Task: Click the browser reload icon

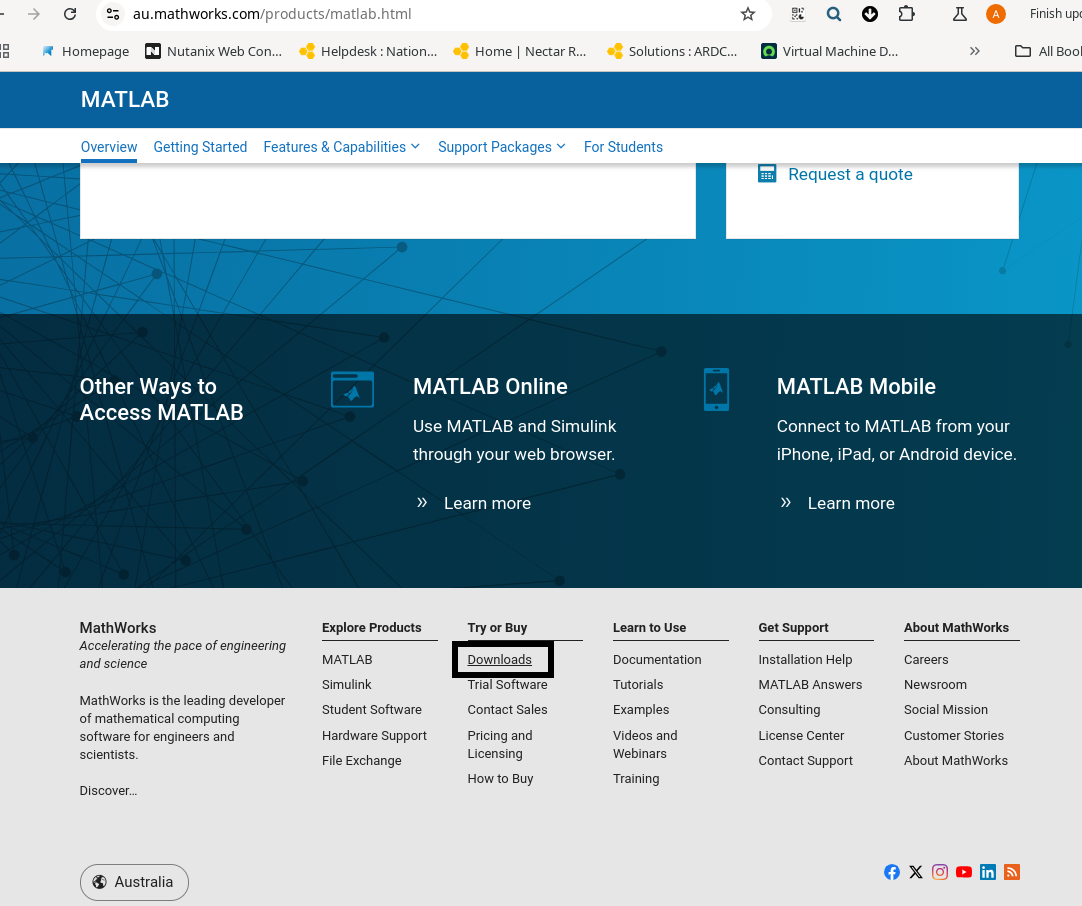Action: [70, 14]
